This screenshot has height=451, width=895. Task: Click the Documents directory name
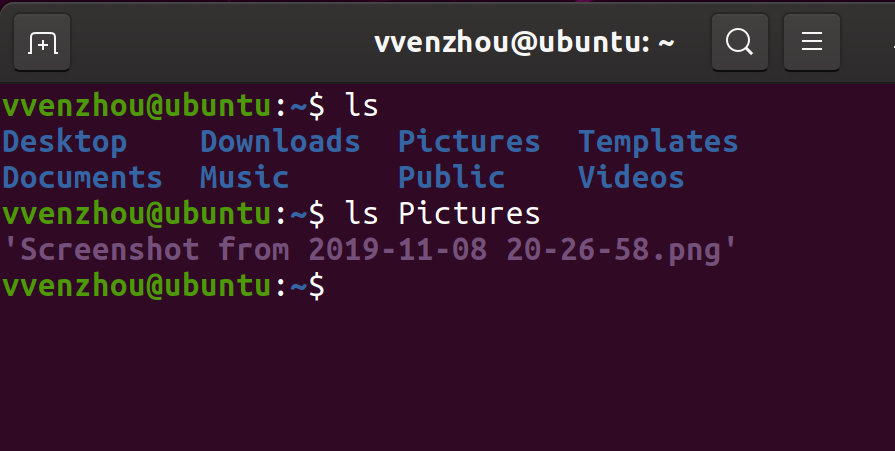coord(82,178)
